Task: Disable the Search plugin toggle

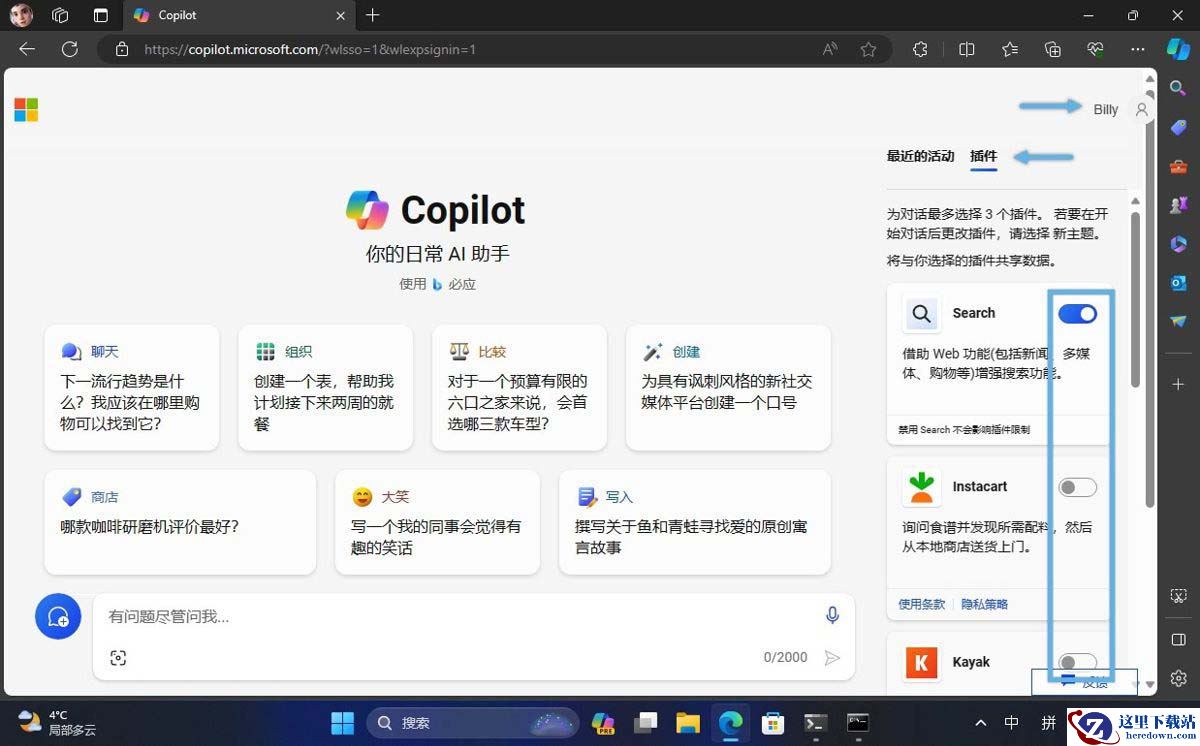Action: (1077, 313)
